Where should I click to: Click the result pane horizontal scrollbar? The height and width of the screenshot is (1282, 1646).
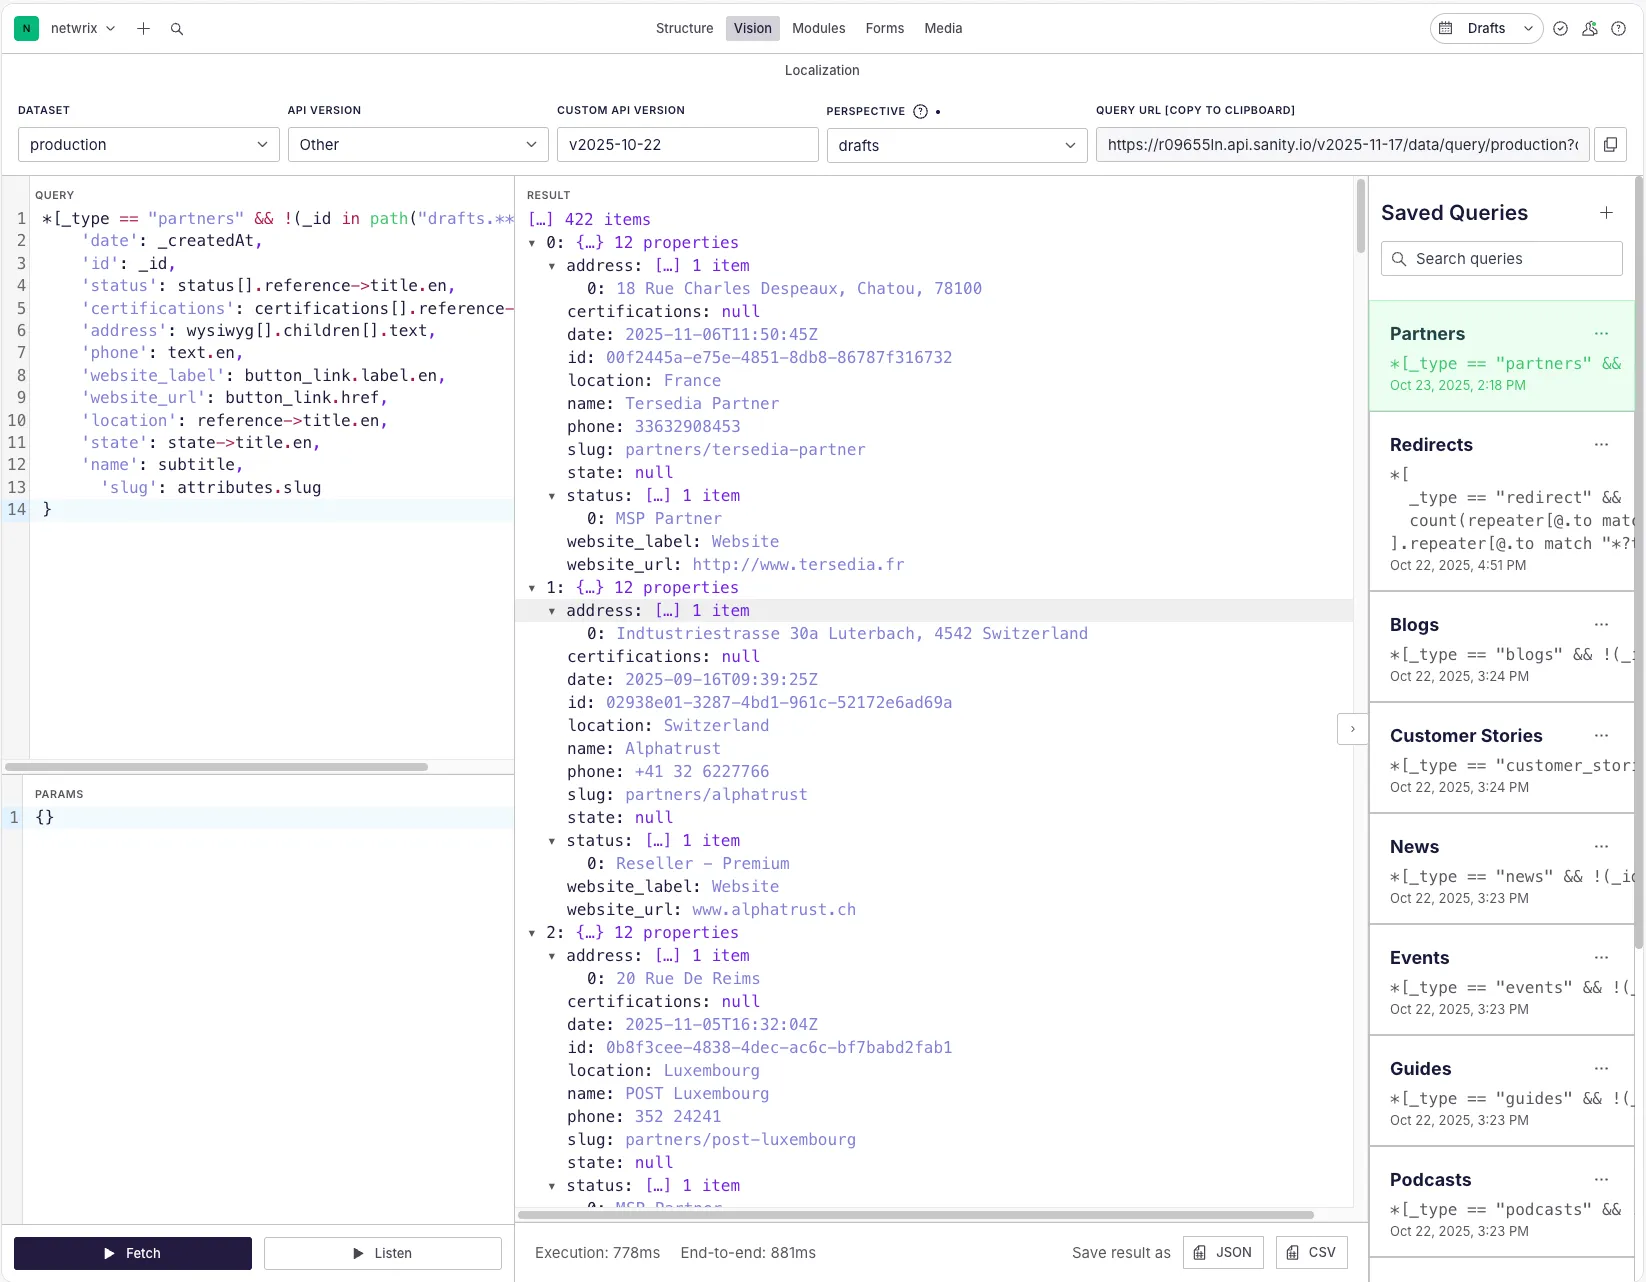tap(916, 1215)
